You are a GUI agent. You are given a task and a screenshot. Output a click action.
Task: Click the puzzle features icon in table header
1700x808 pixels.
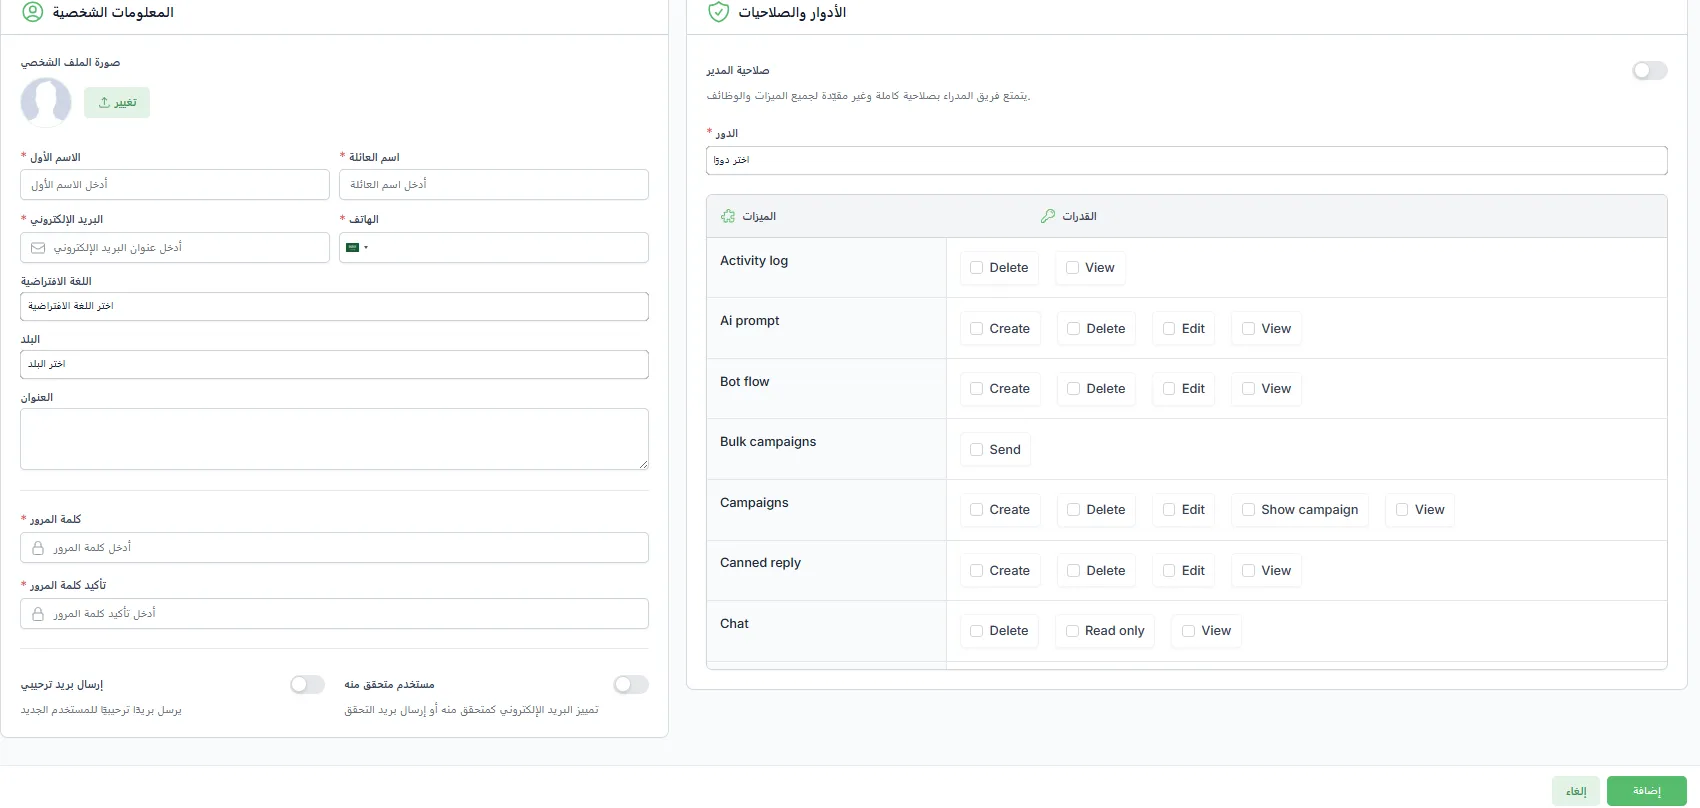pyautogui.click(x=728, y=216)
